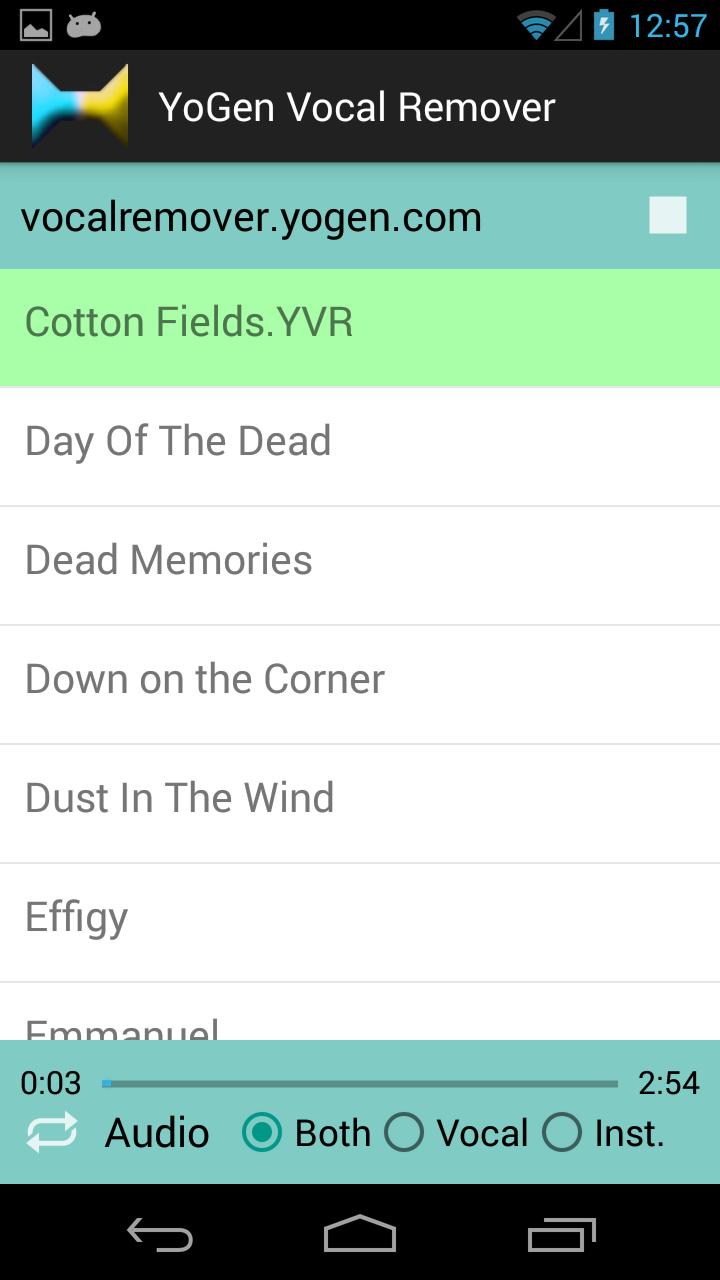Tap the Android back navigation button
Image resolution: width=720 pixels, height=1280 pixels.
pyautogui.click(x=160, y=1235)
